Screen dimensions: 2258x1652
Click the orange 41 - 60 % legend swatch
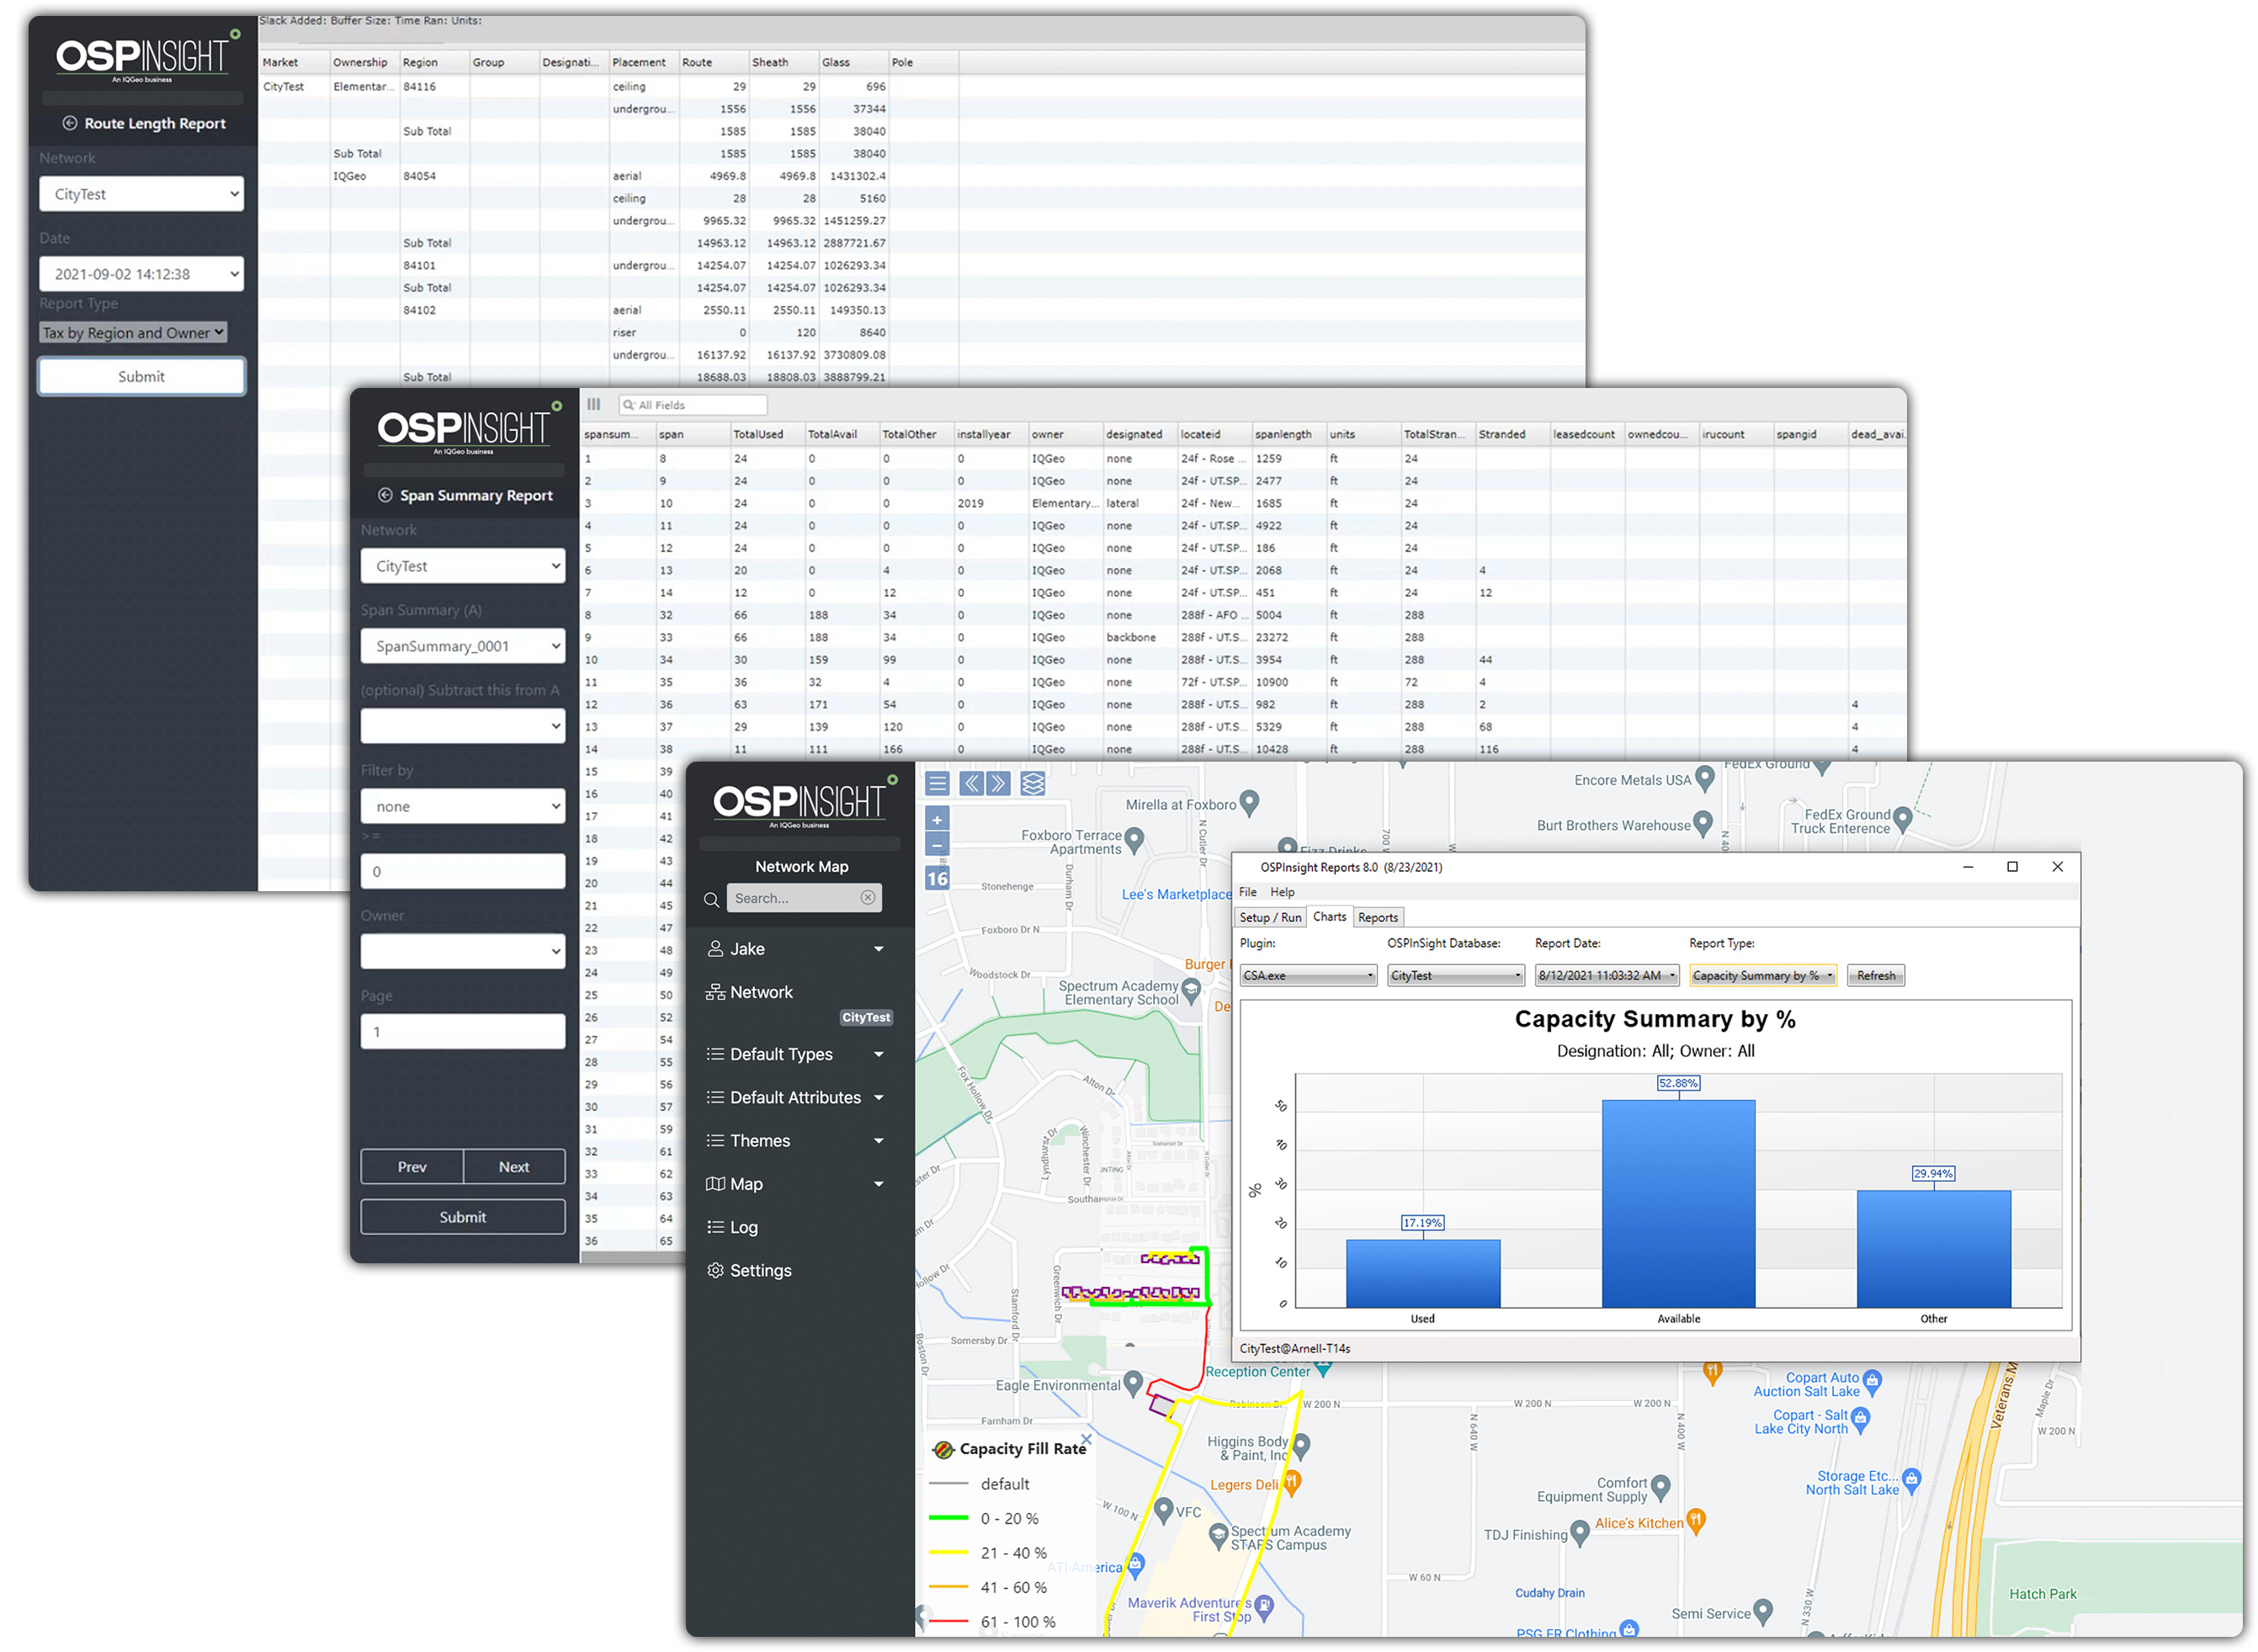pyautogui.click(x=948, y=1587)
